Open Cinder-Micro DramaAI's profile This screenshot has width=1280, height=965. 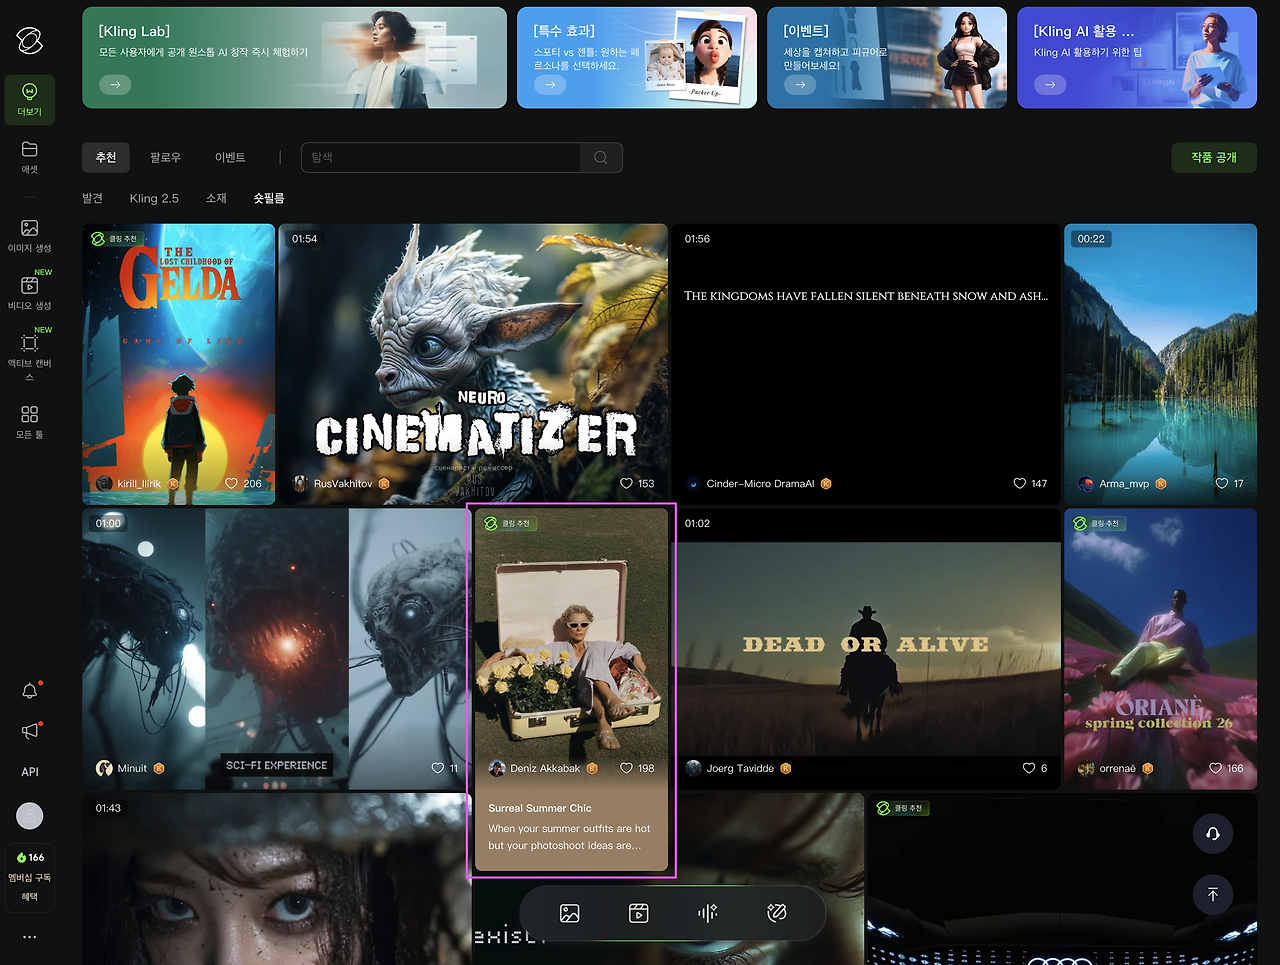(x=759, y=483)
